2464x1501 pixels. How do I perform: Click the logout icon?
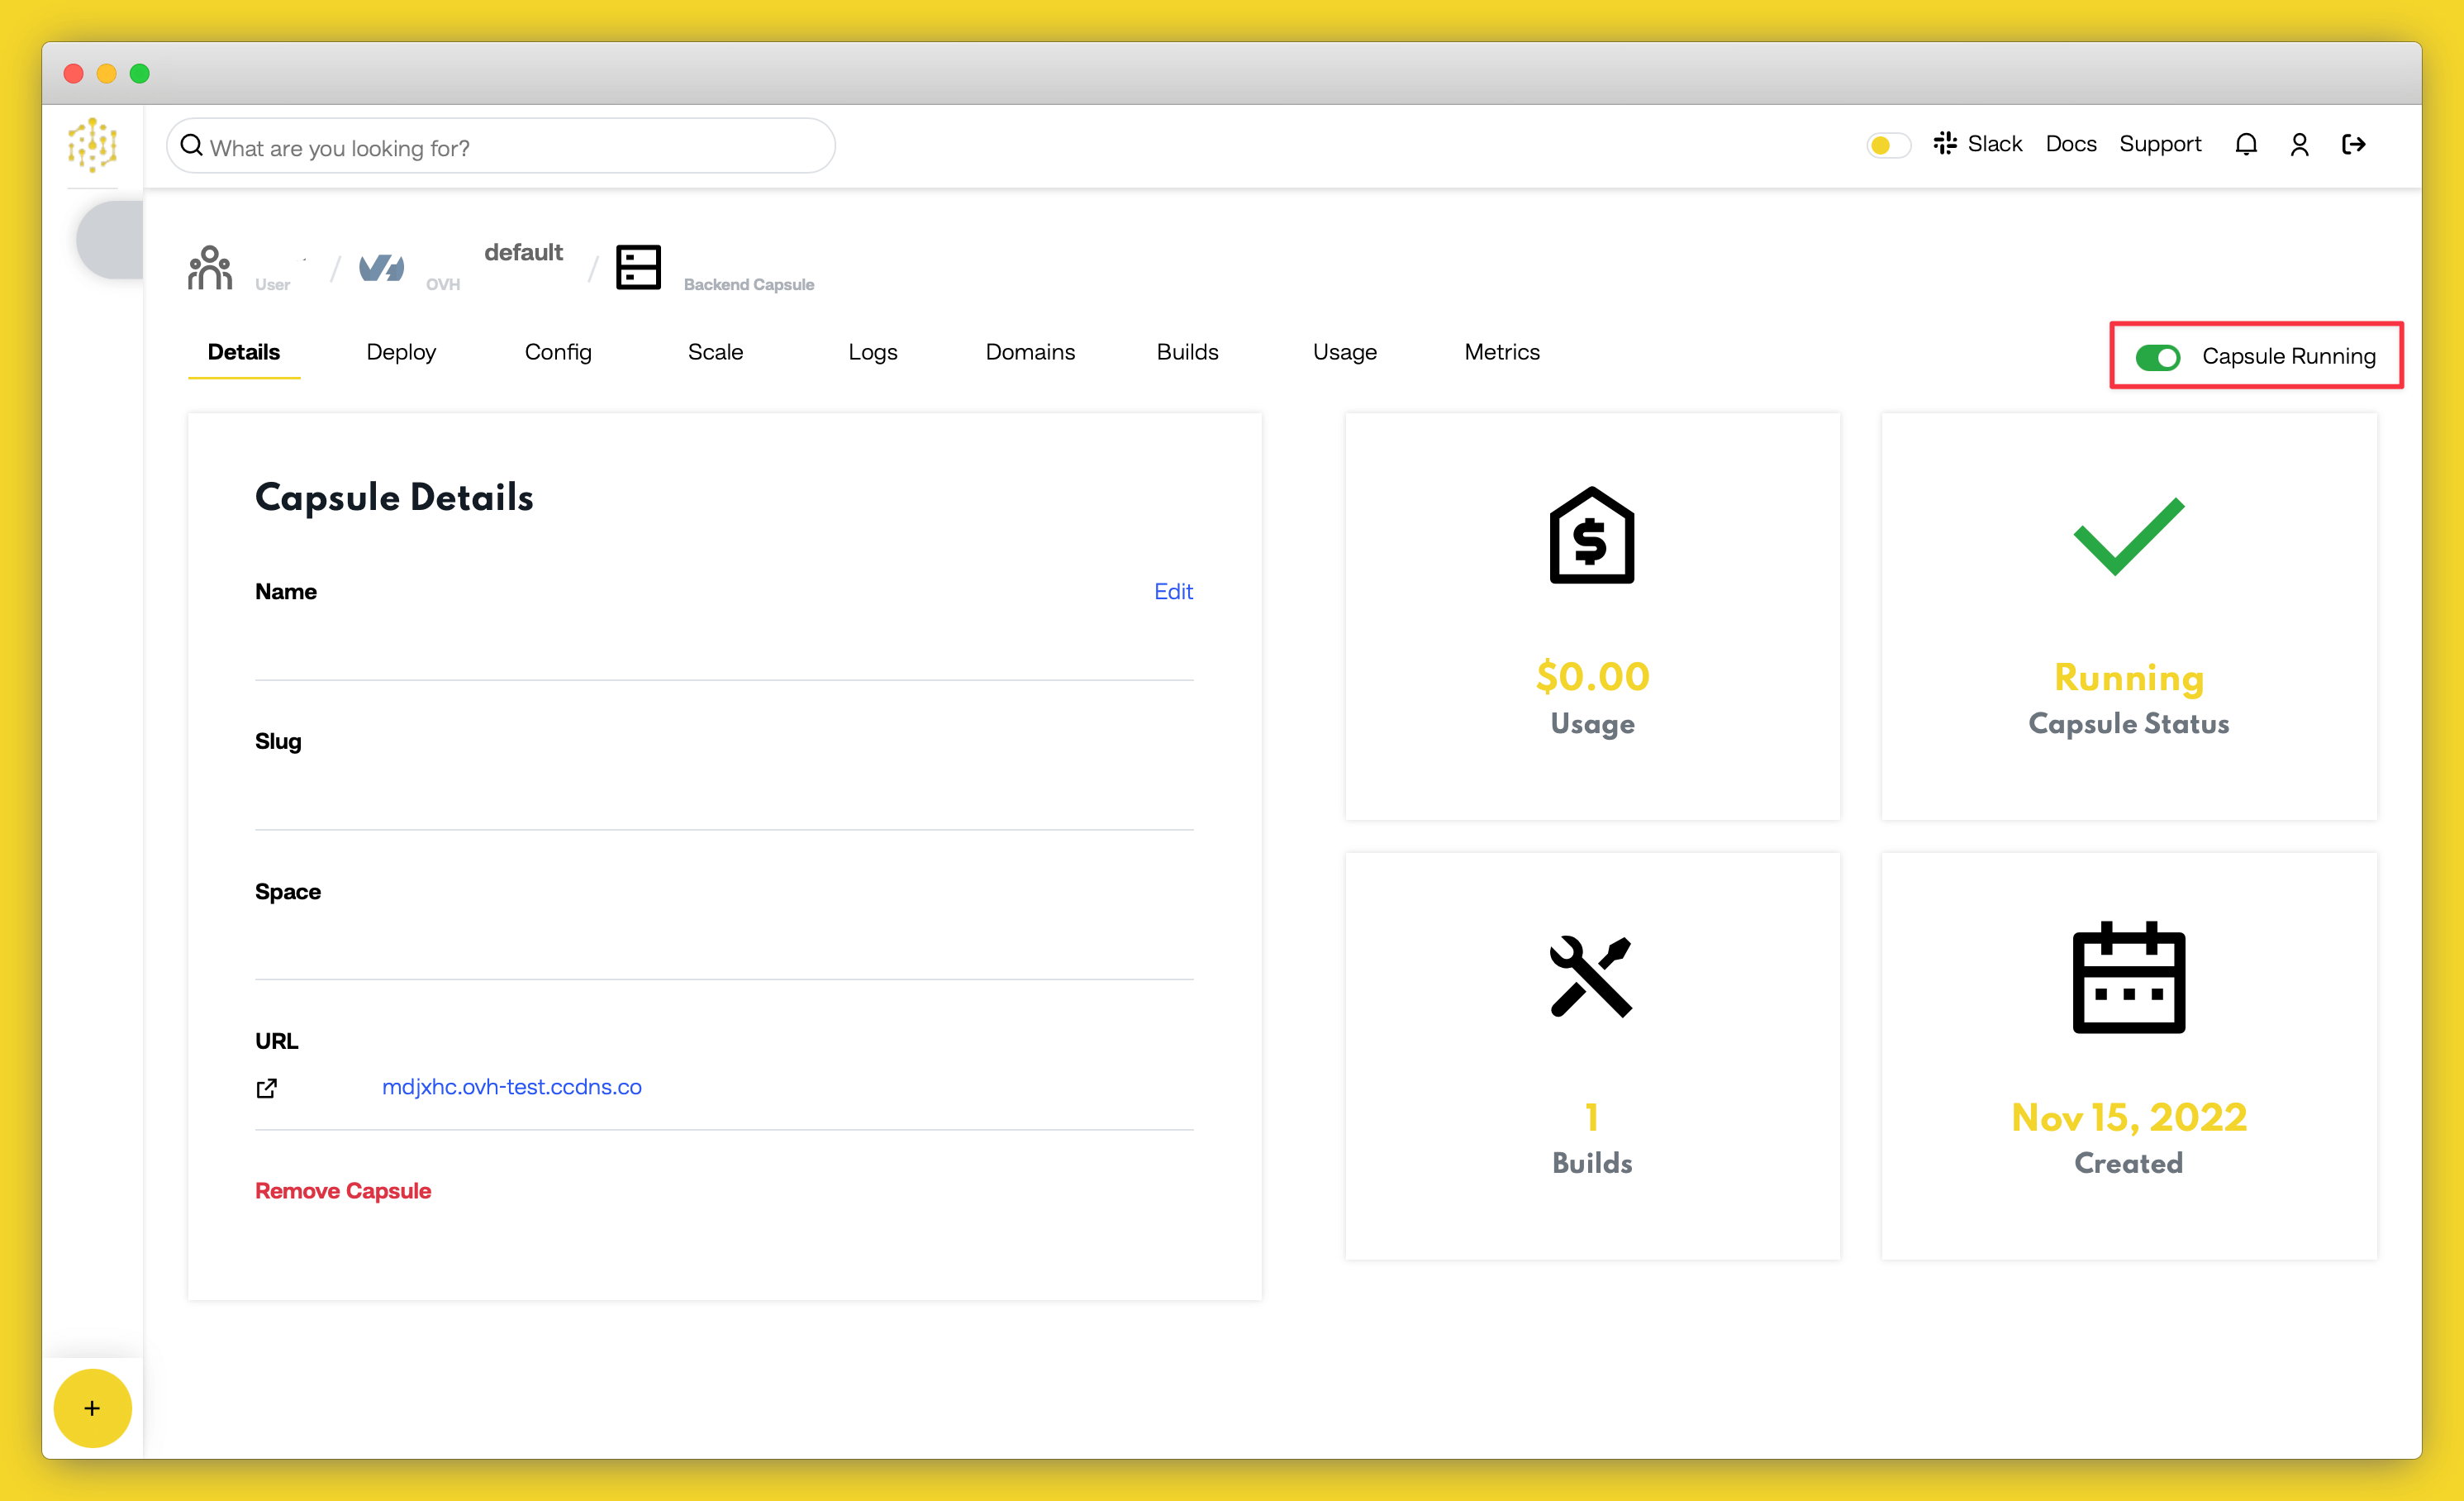coord(2354,145)
